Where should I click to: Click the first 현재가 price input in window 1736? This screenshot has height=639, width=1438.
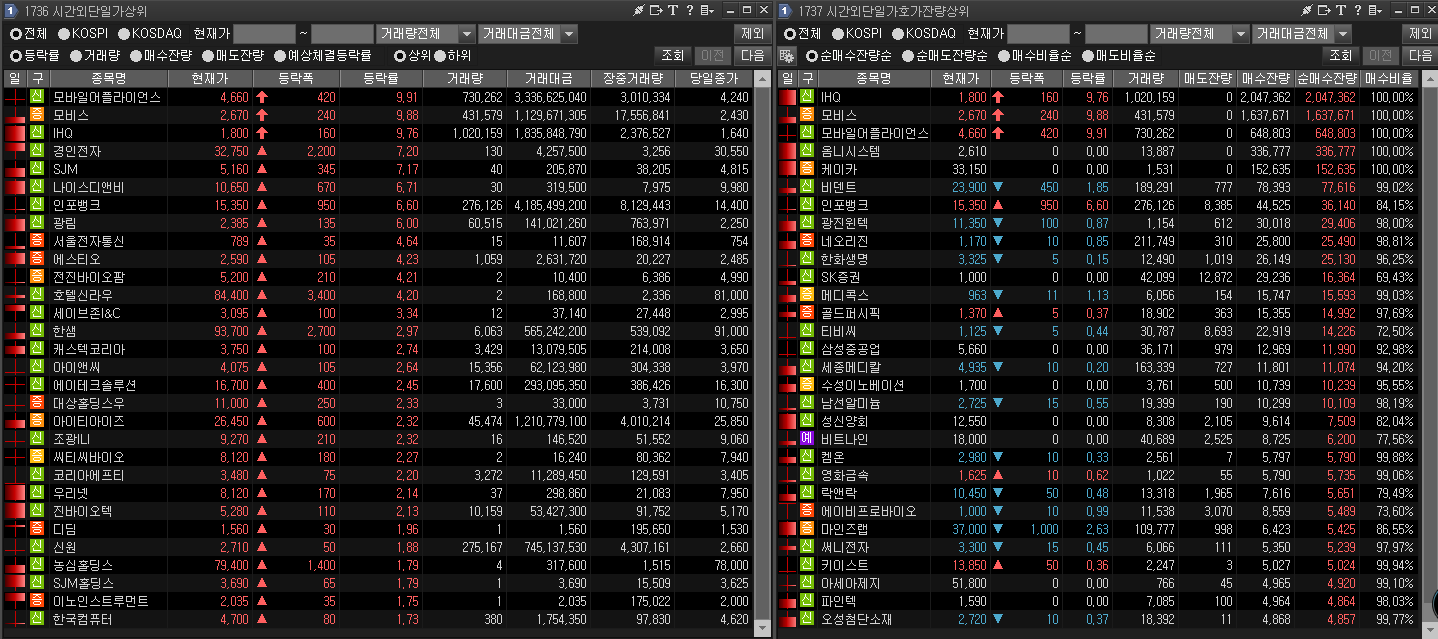point(265,33)
